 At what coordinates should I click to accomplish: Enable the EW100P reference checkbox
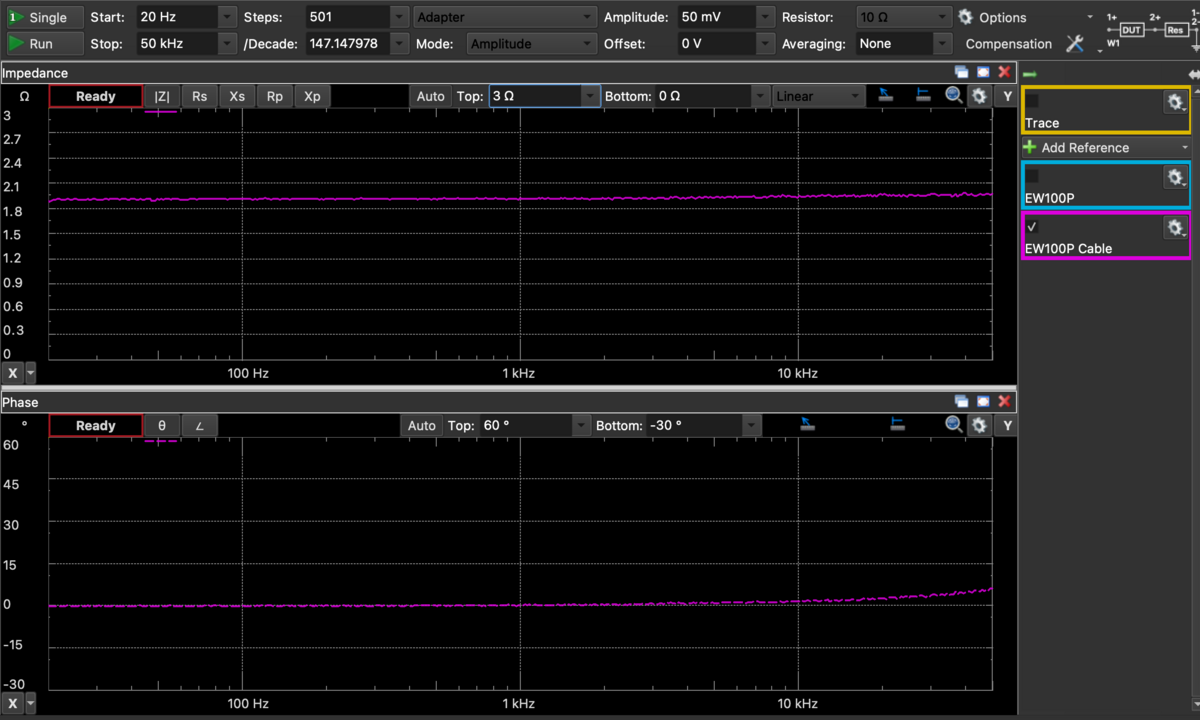1033,176
